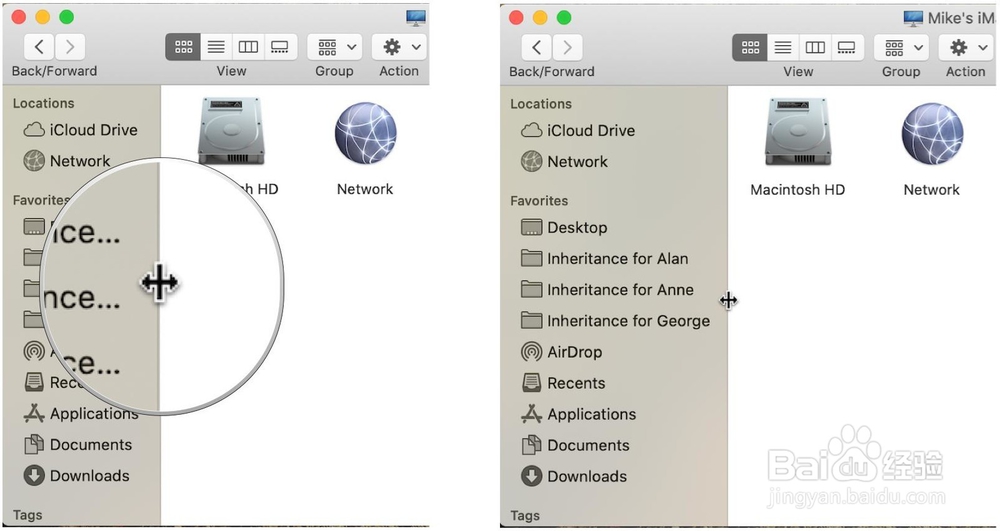
Task: Select Network in right window sidebar
Action: coord(564,161)
